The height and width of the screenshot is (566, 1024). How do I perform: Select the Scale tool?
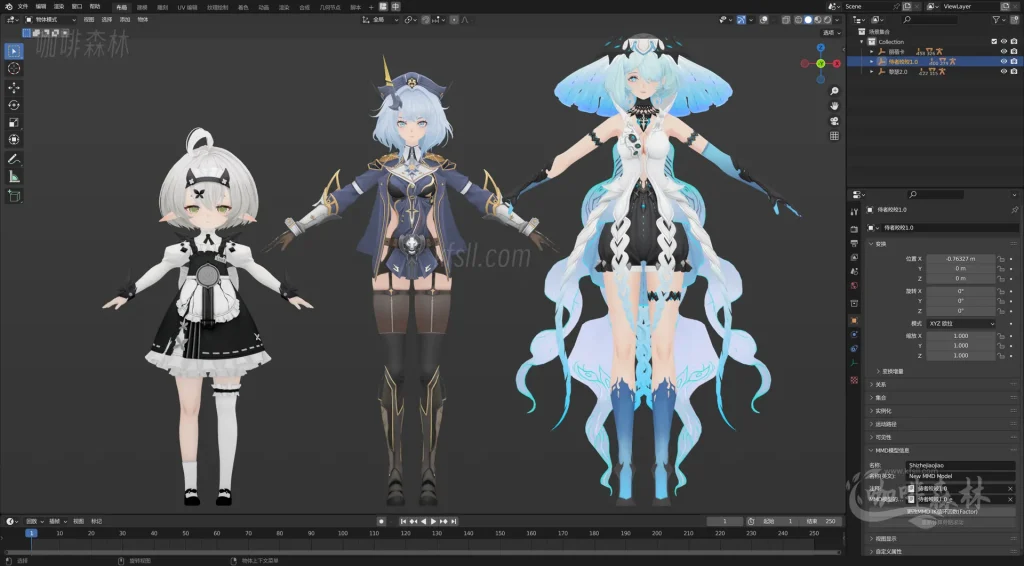pos(14,122)
